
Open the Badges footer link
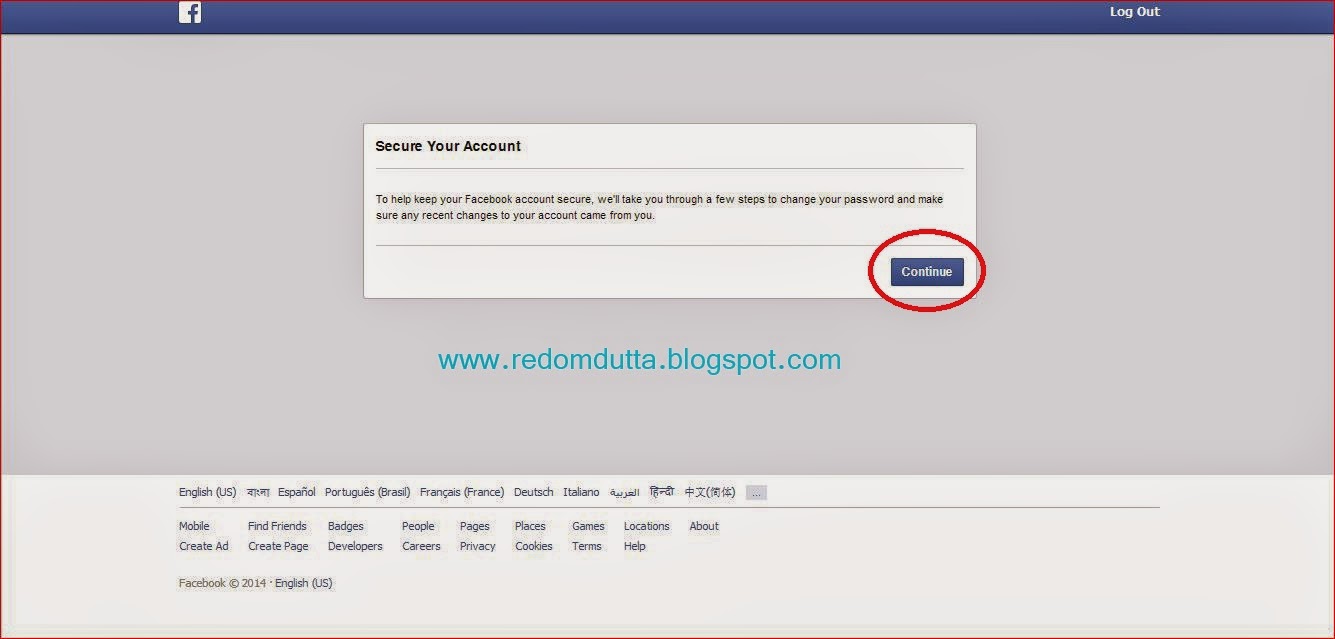coord(346,526)
